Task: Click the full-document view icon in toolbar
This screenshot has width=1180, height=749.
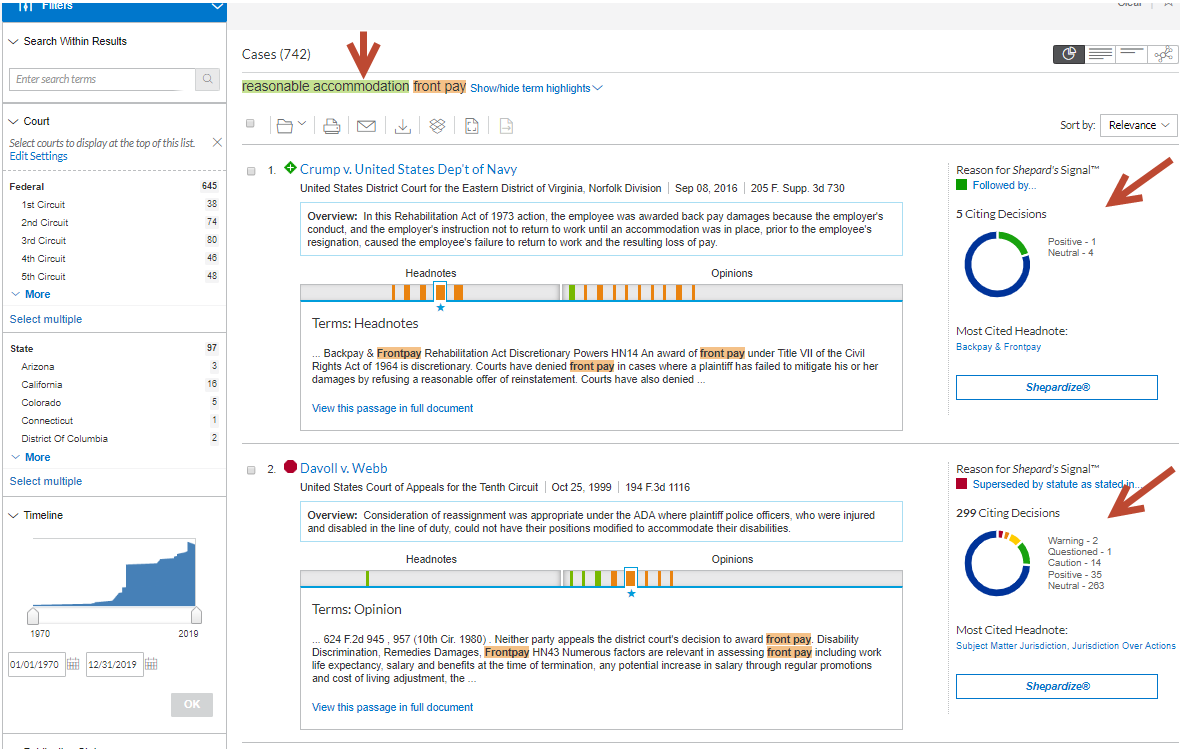Action: click(x=472, y=126)
